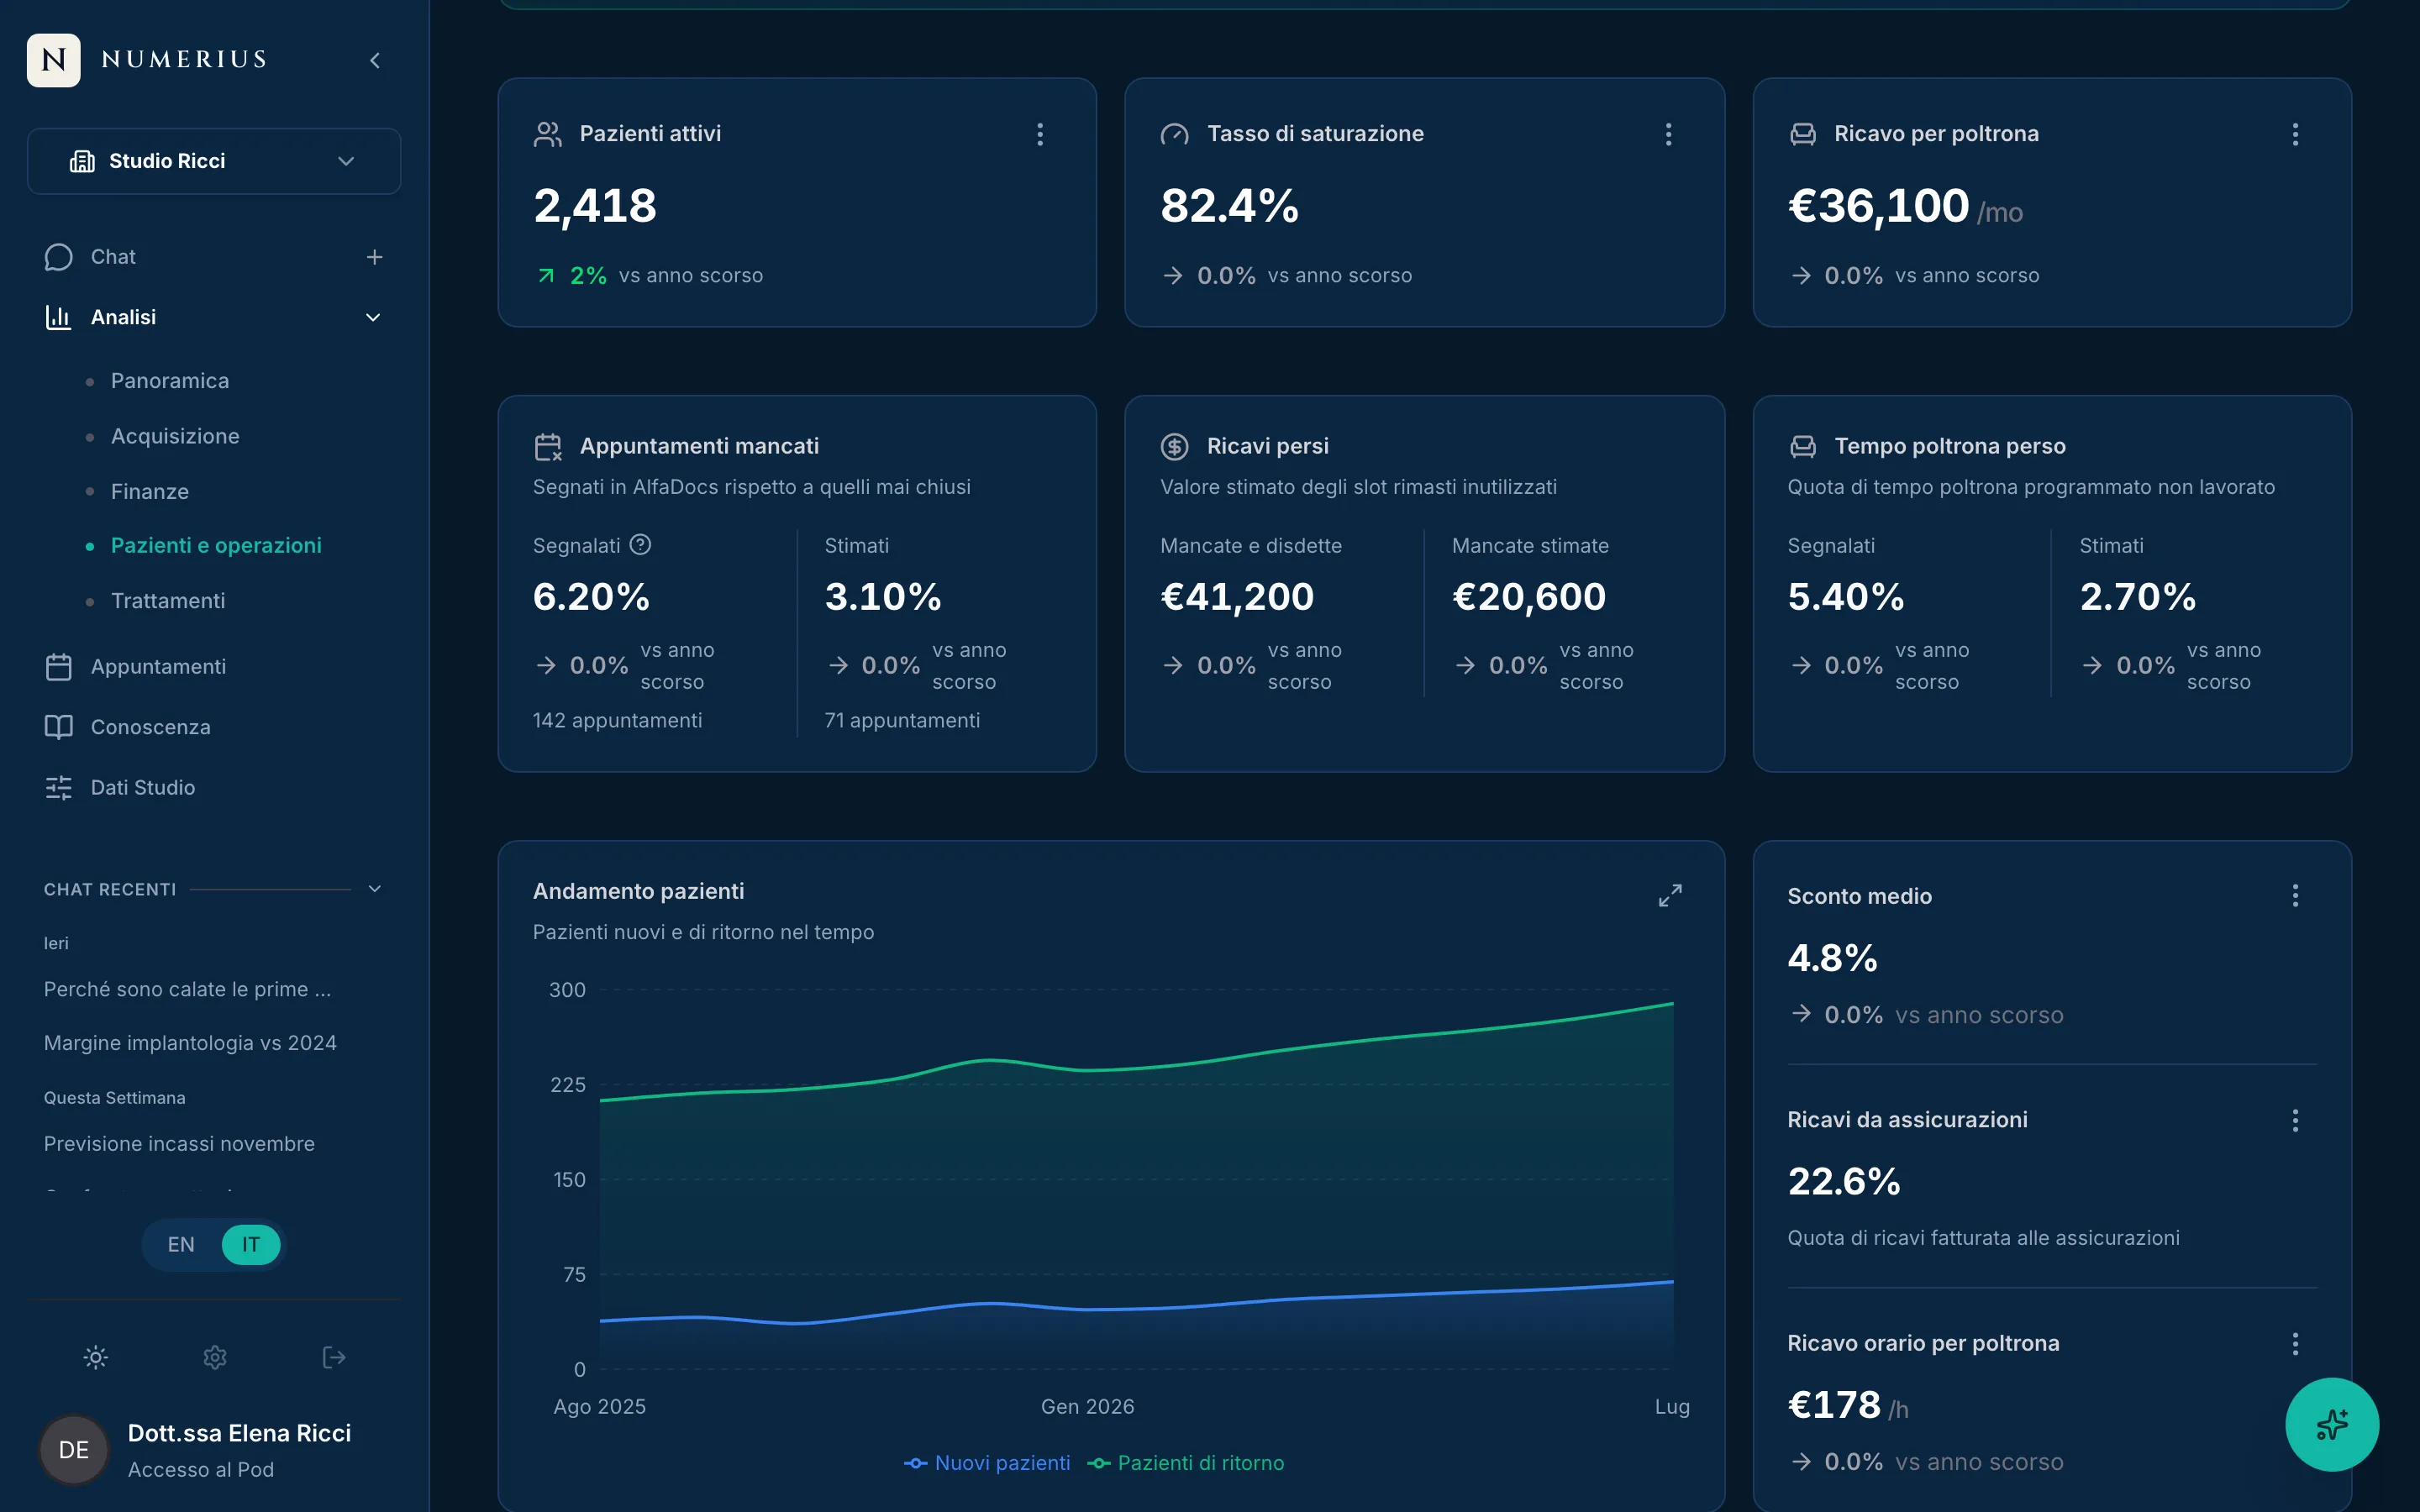Open the Studio Ricci practice selector

(x=214, y=161)
